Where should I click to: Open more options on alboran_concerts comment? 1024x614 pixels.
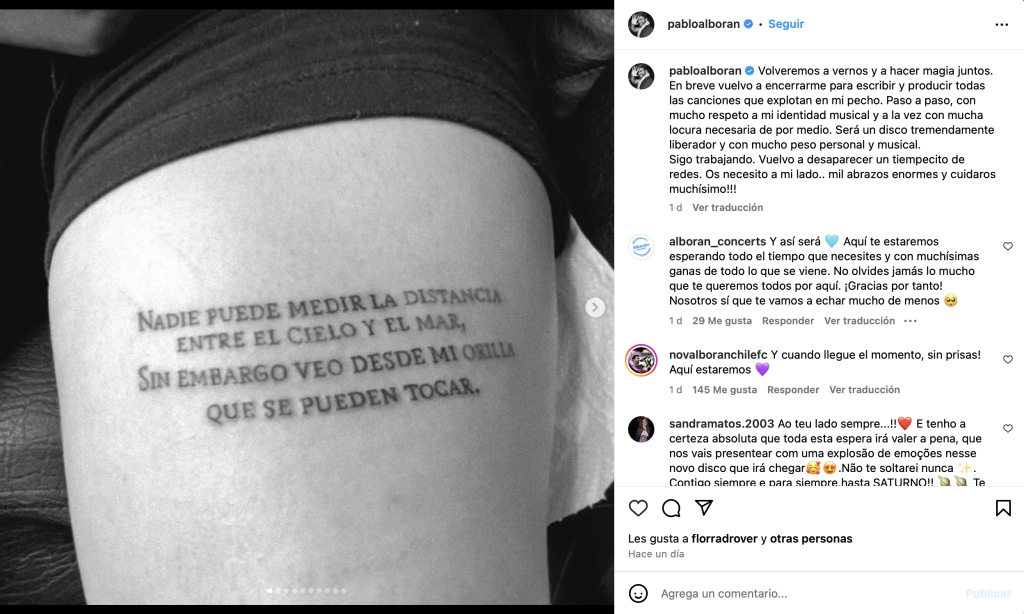pyautogui.click(x=910, y=321)
